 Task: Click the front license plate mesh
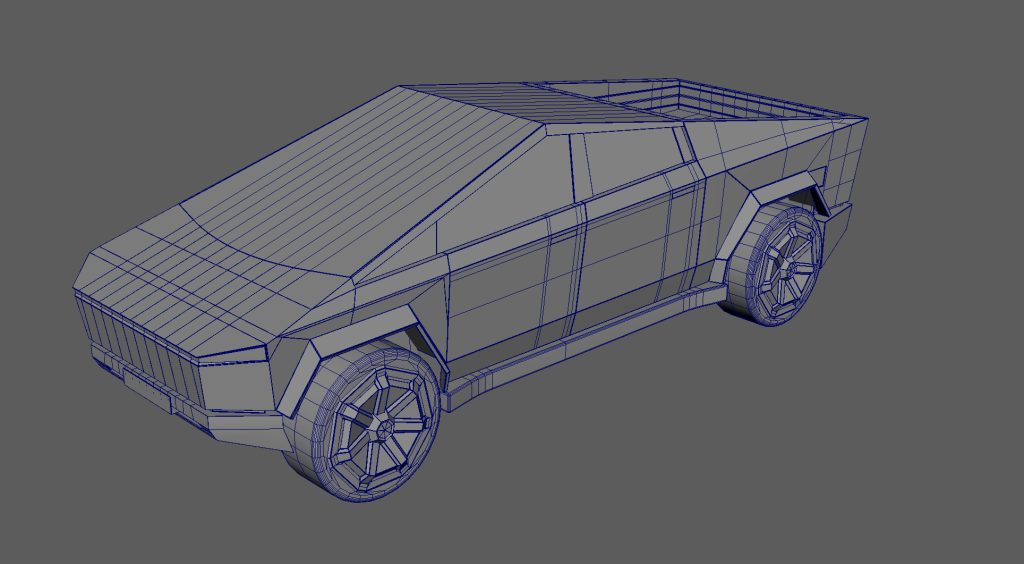pyautogui.click(x=148, y=390)
